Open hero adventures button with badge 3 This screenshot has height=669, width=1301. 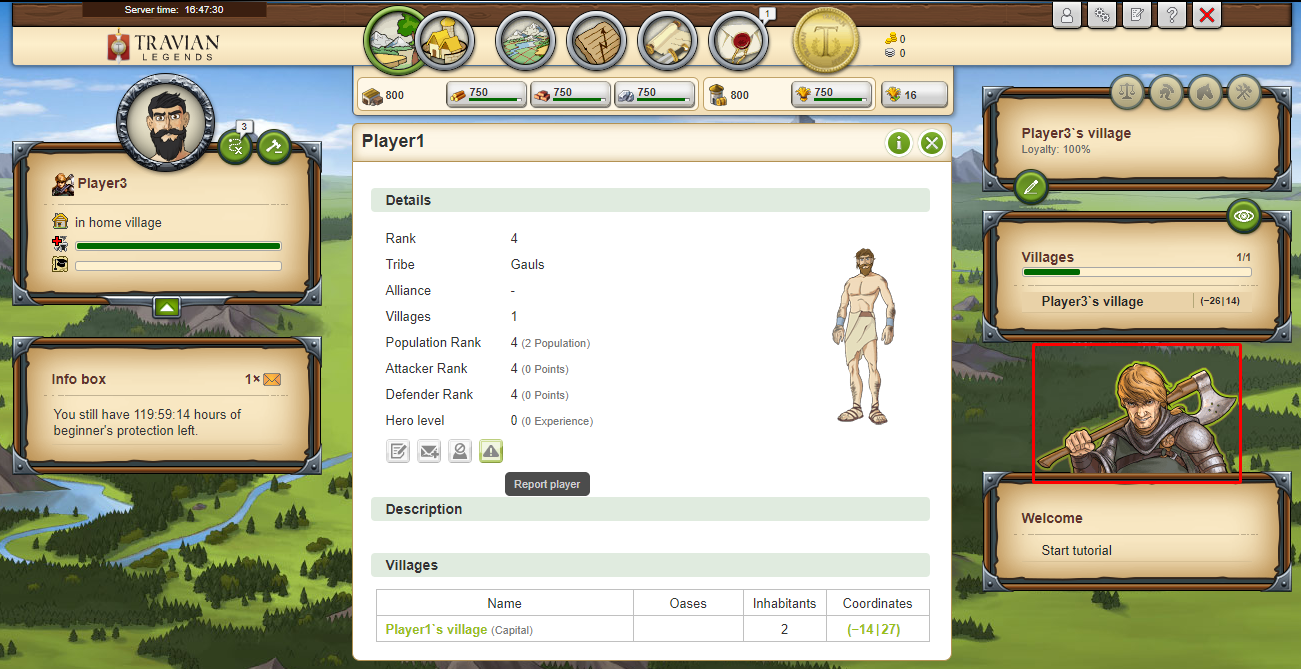click(x=236, y=147)
